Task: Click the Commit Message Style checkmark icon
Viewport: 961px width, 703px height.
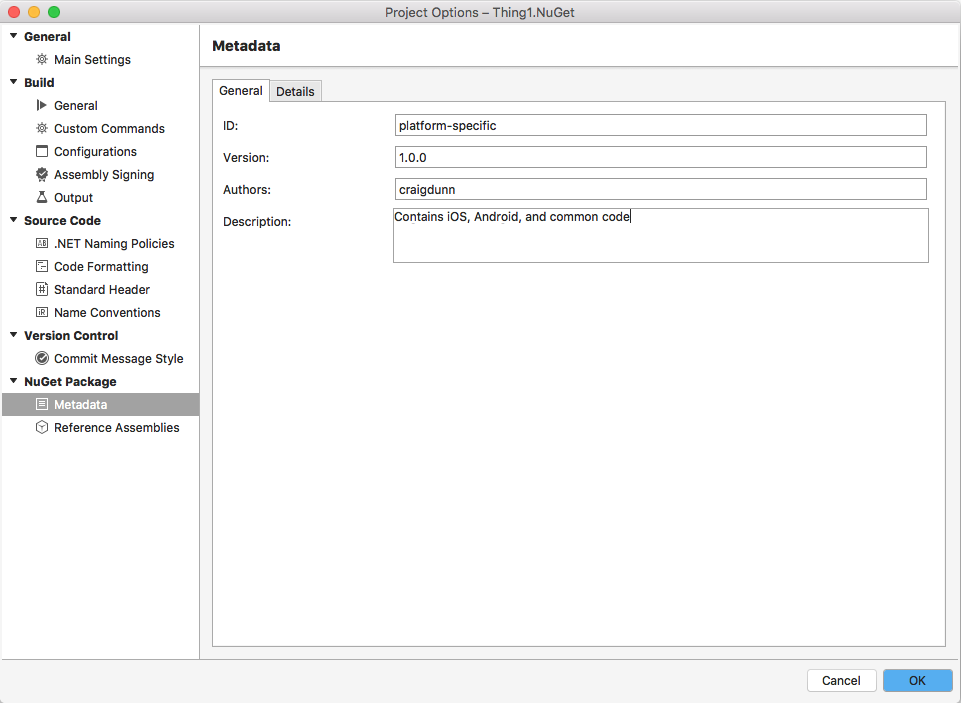Action: [x=42, y=359]
